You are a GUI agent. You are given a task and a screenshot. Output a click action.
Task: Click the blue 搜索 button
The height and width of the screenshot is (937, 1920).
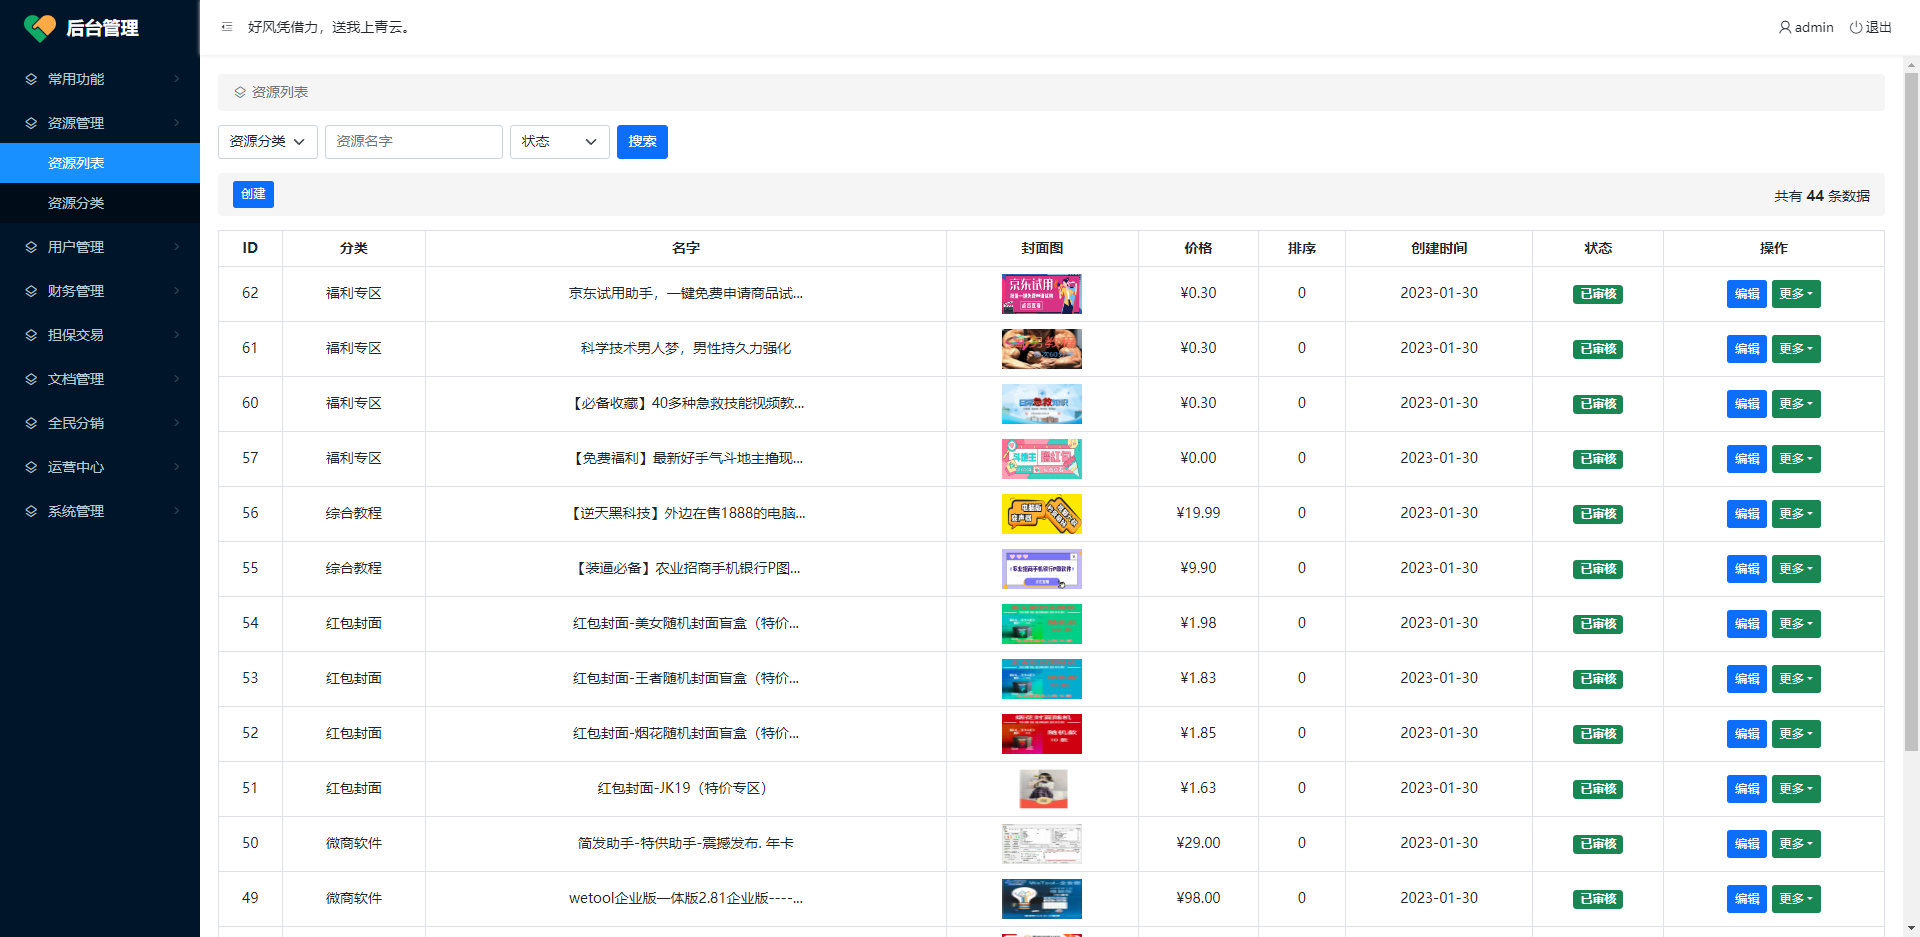642,142
